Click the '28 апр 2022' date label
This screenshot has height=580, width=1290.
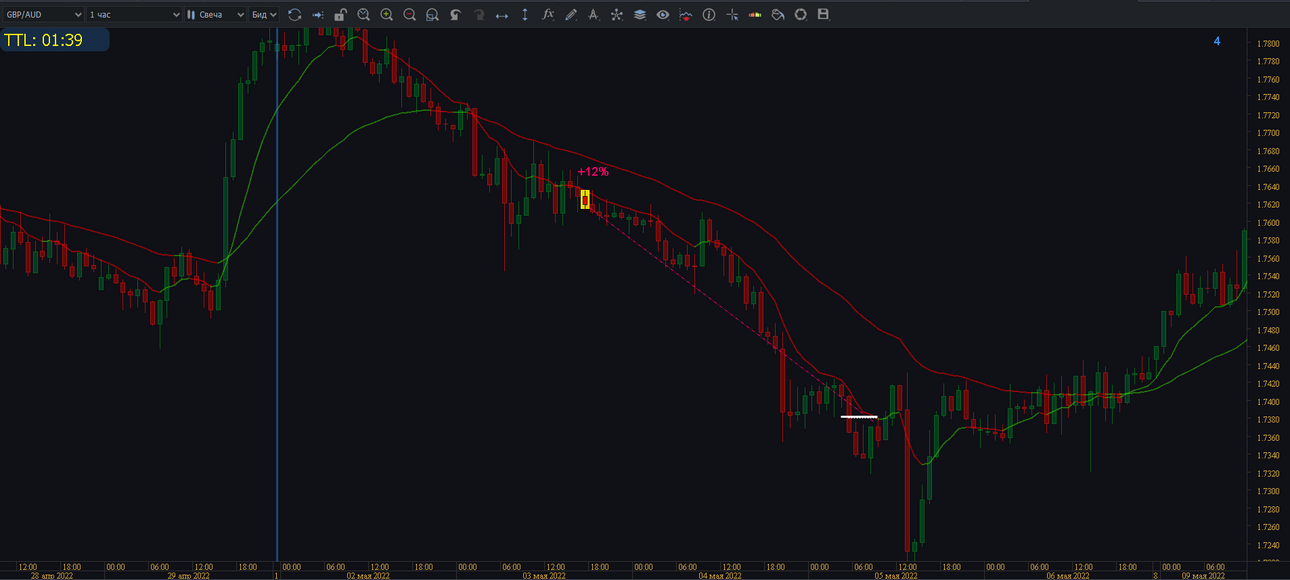50,575
